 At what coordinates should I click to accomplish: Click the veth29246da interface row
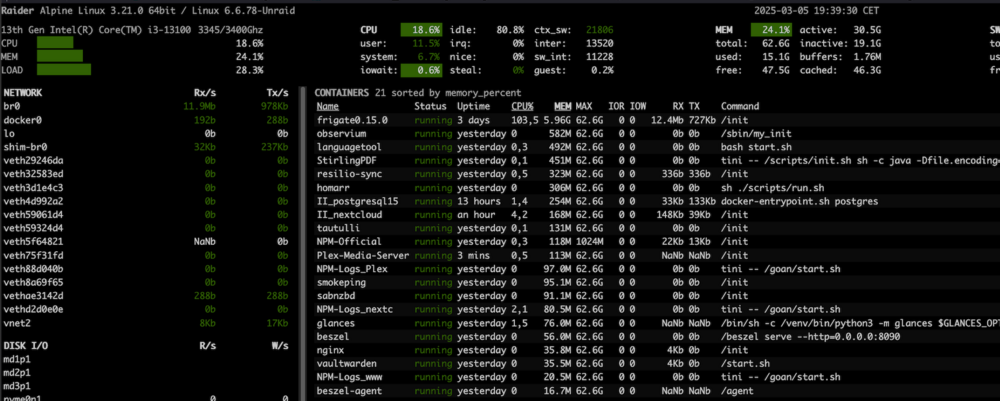coord(145,161)
